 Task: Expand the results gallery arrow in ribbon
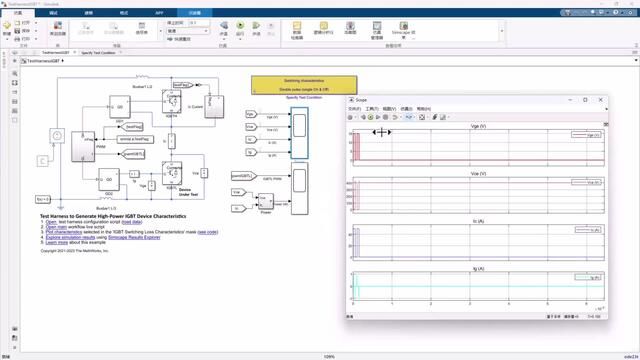pos(502,31)
